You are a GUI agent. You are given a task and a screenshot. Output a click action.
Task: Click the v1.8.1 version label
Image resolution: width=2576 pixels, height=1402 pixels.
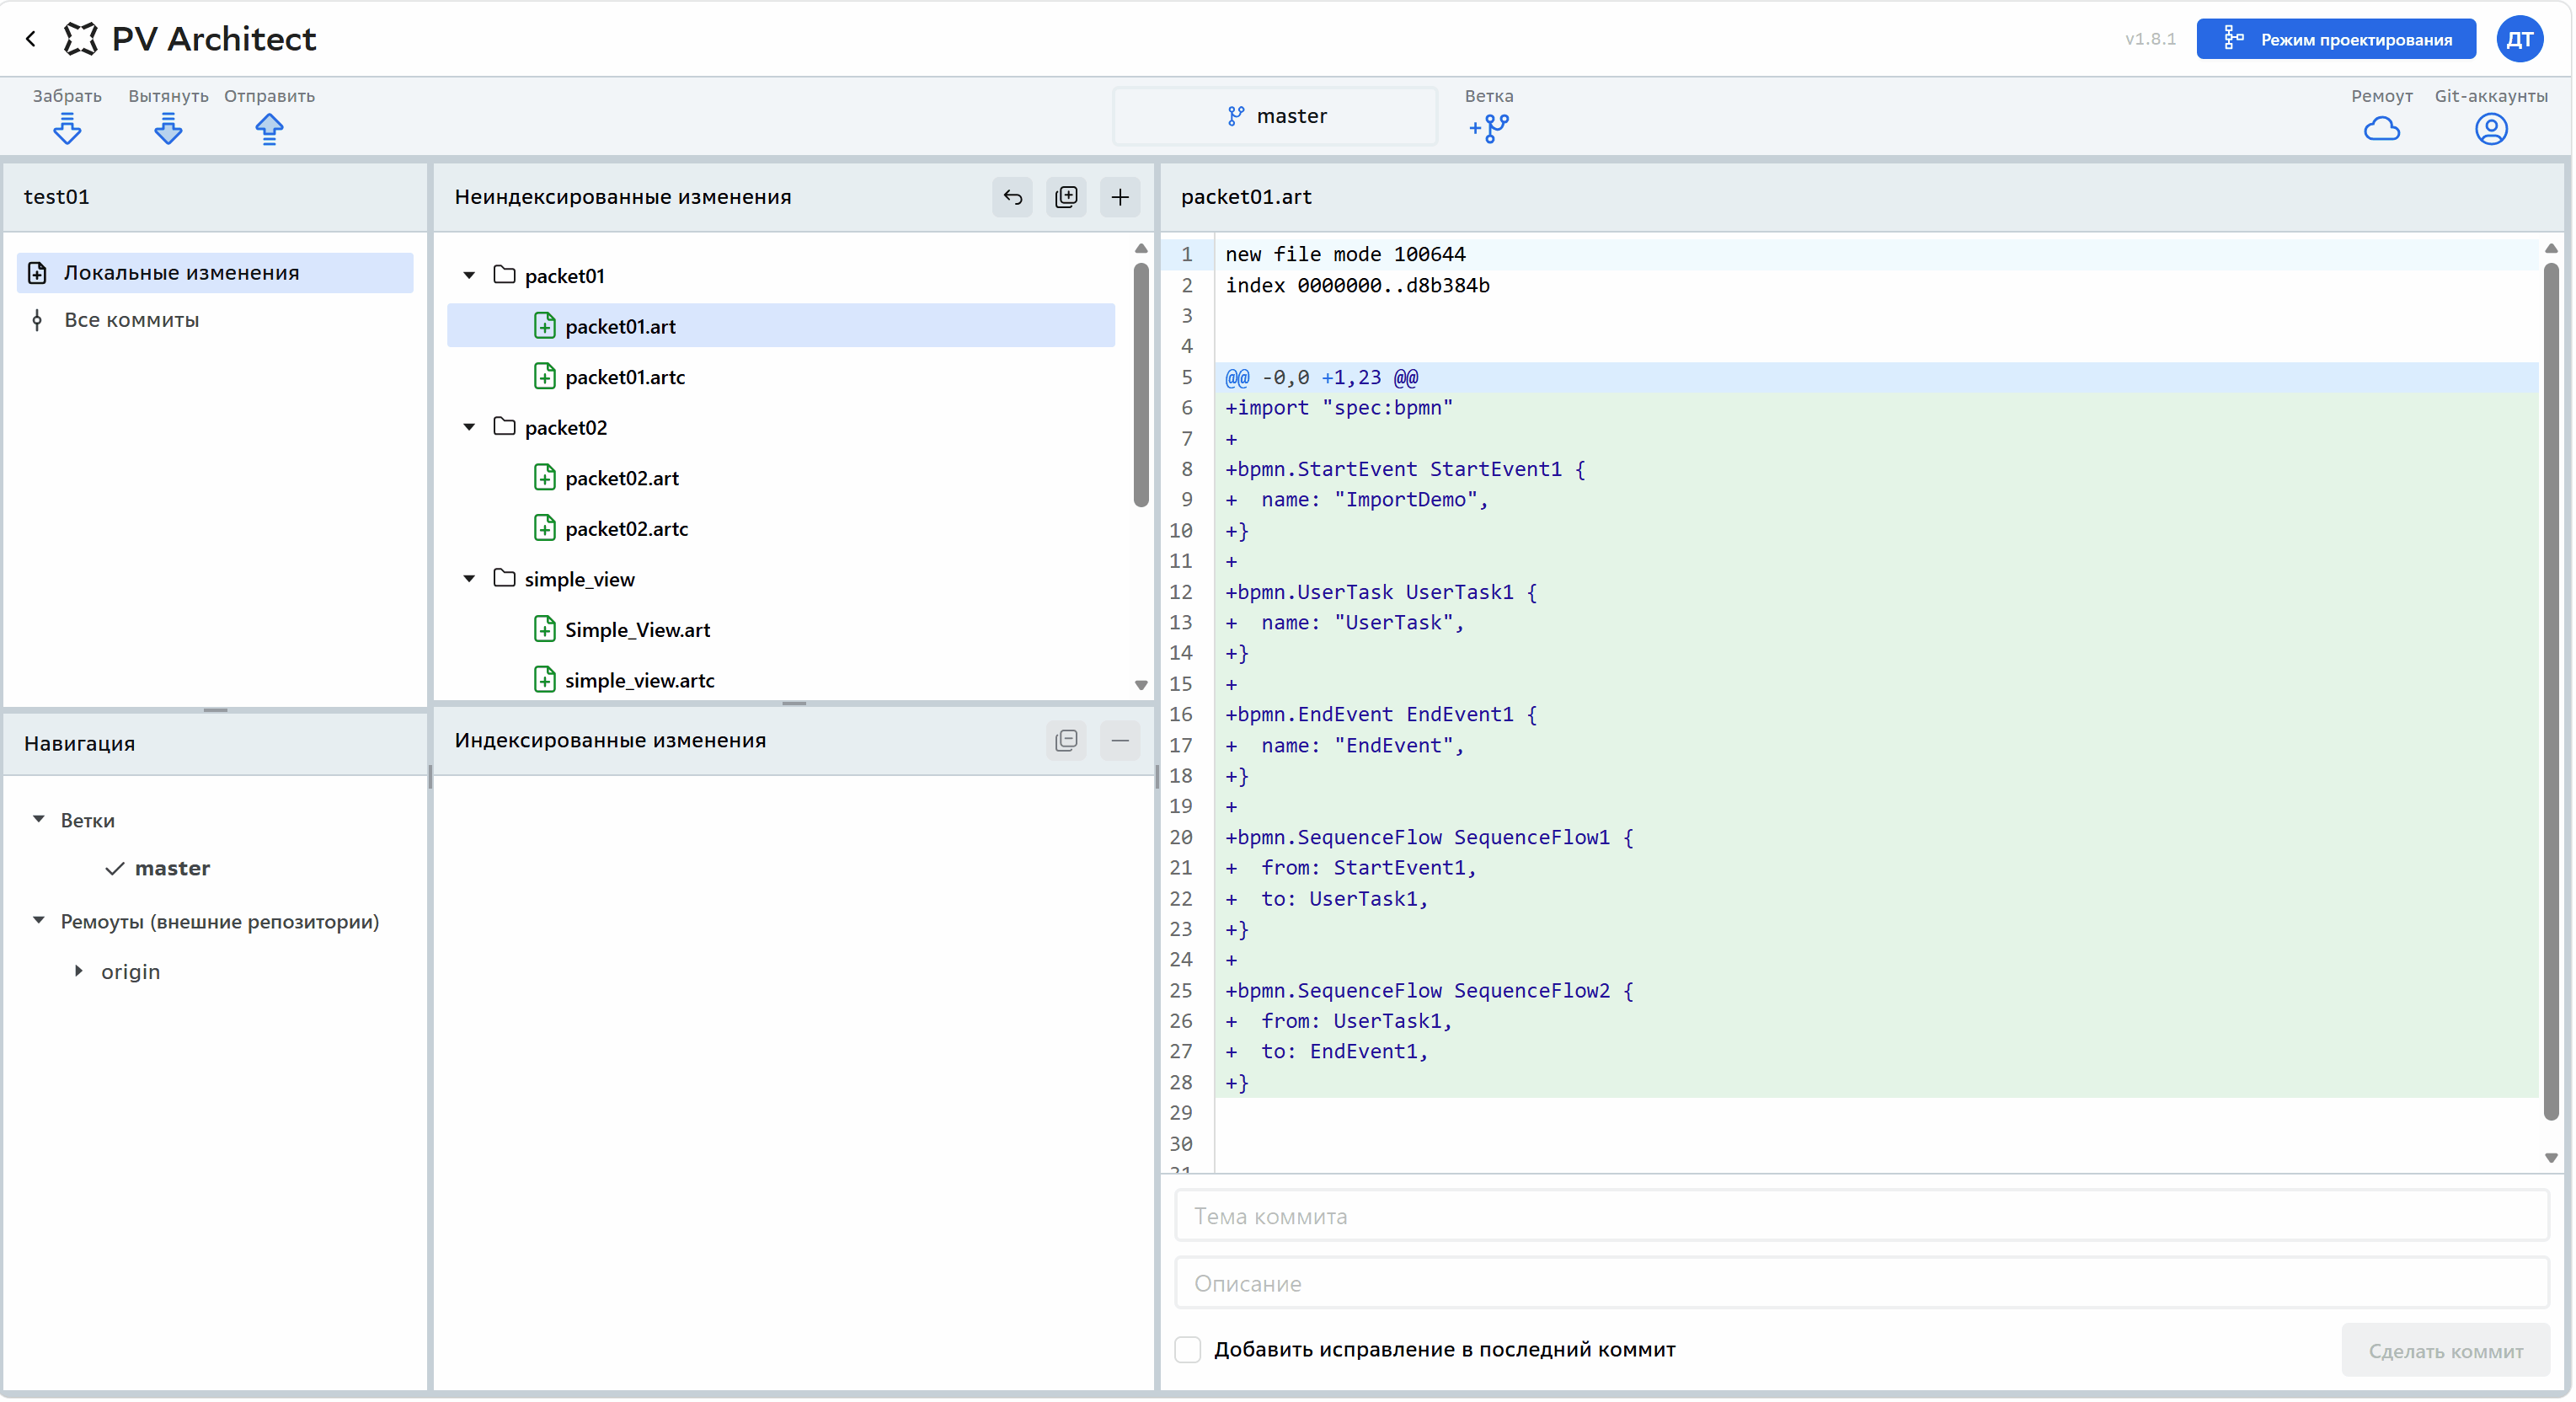[2150, 39]
